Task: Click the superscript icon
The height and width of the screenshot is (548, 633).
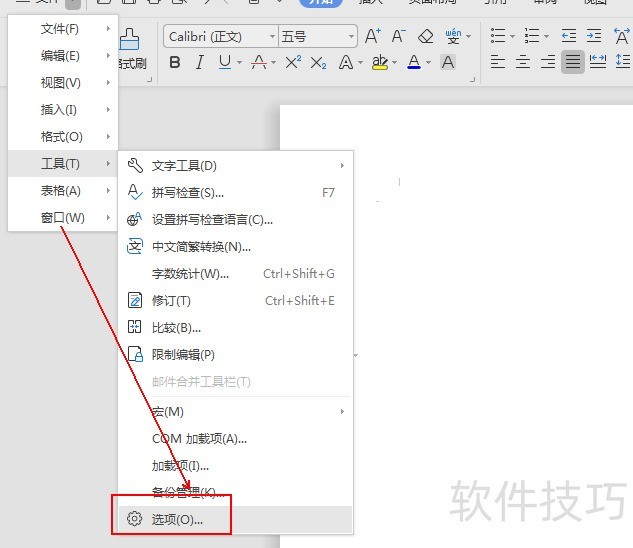Action: (293, 62)
